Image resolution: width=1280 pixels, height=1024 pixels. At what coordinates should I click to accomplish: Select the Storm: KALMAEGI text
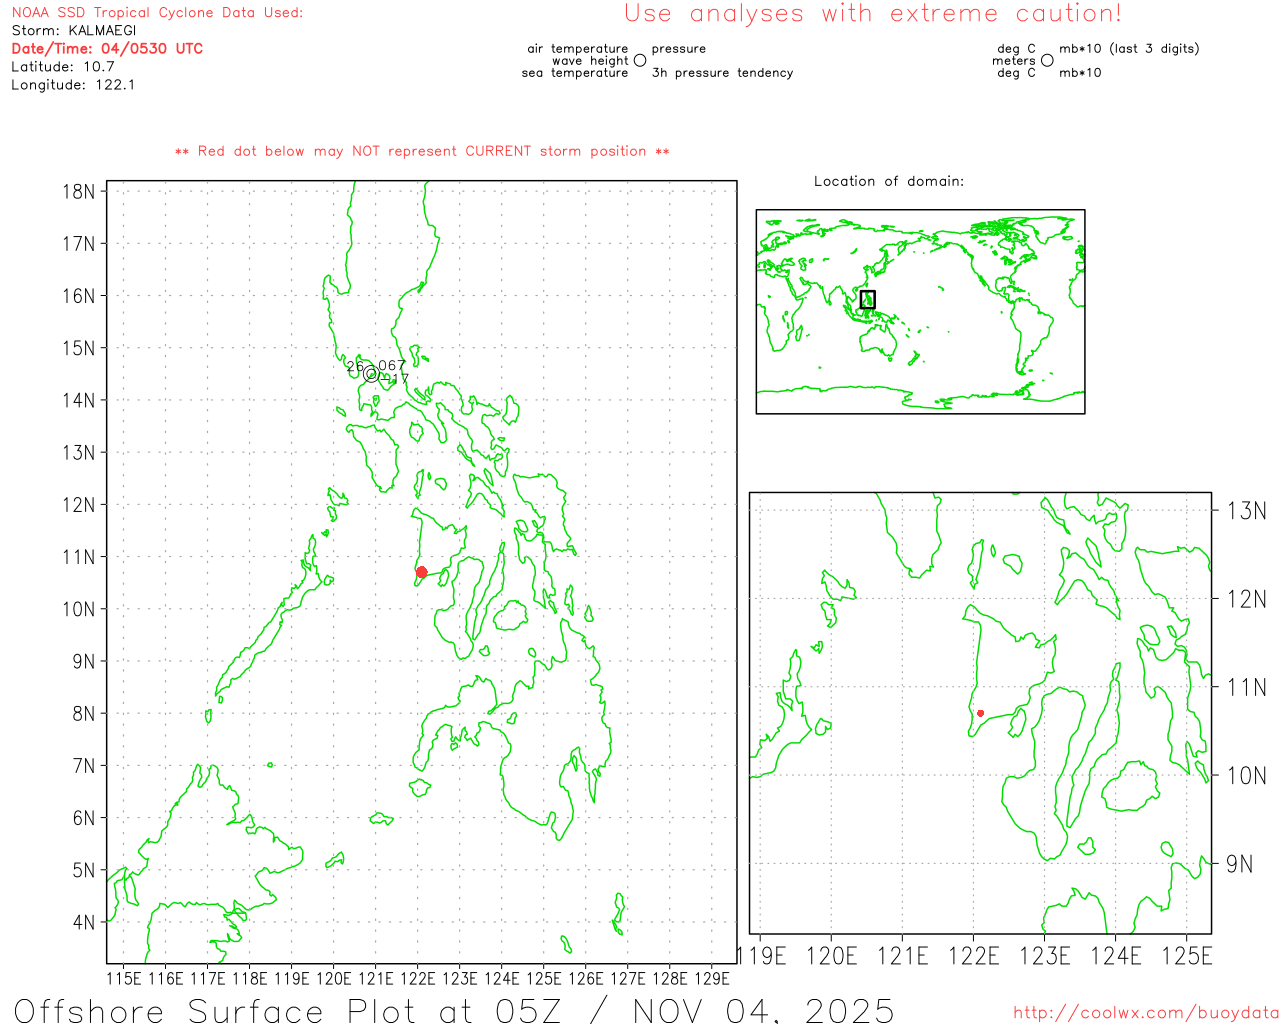coord(74,31)
